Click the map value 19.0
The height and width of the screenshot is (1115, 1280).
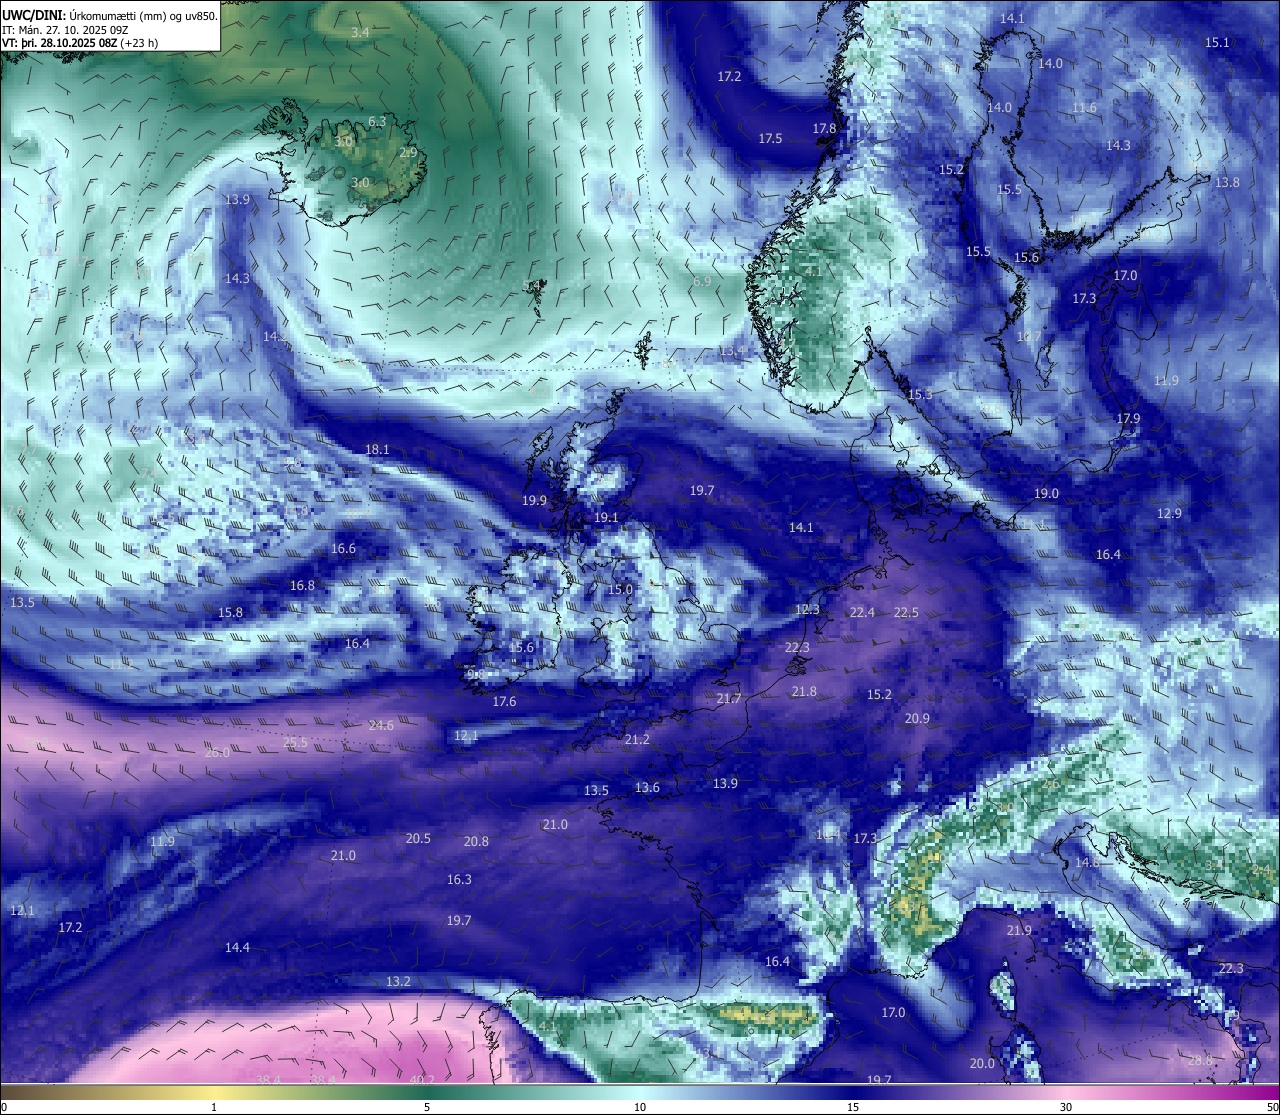[1046, 493]
